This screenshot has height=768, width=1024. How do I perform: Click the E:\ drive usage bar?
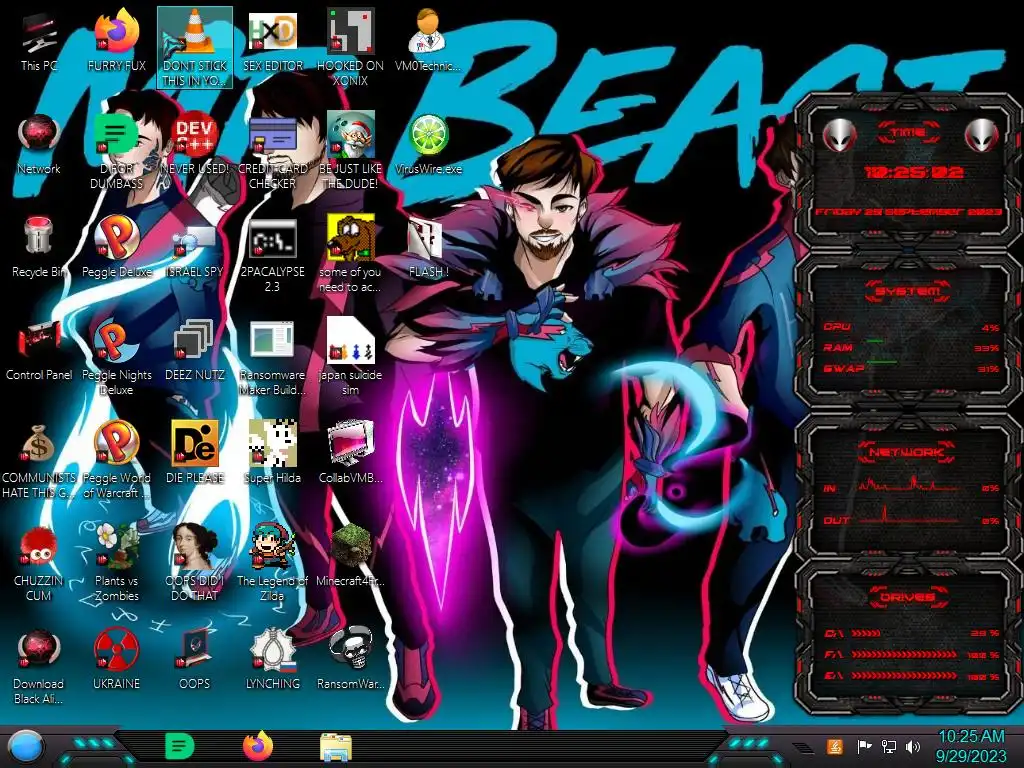click(x=904, y=675)
